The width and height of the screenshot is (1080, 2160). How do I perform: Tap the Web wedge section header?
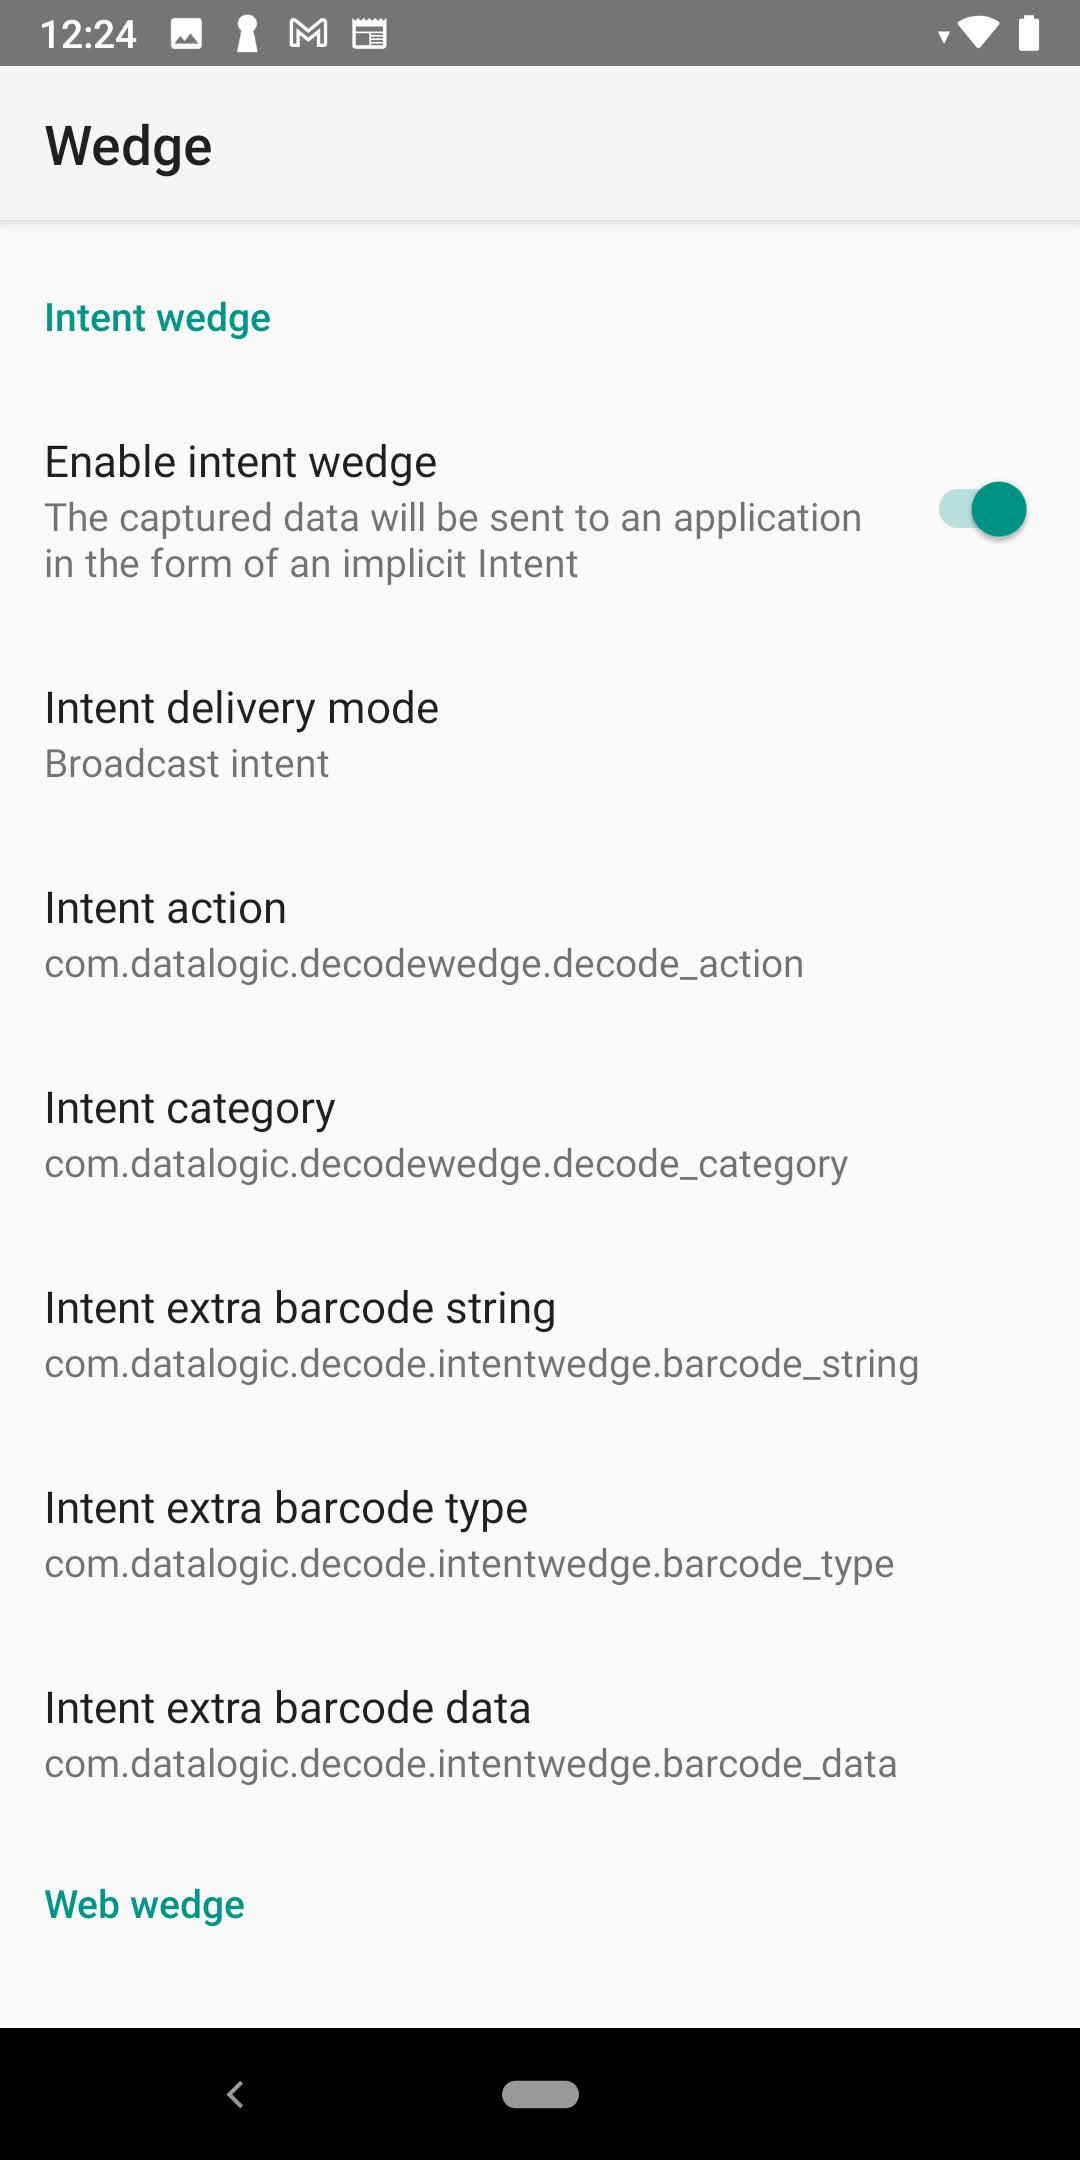point(145,1905)
